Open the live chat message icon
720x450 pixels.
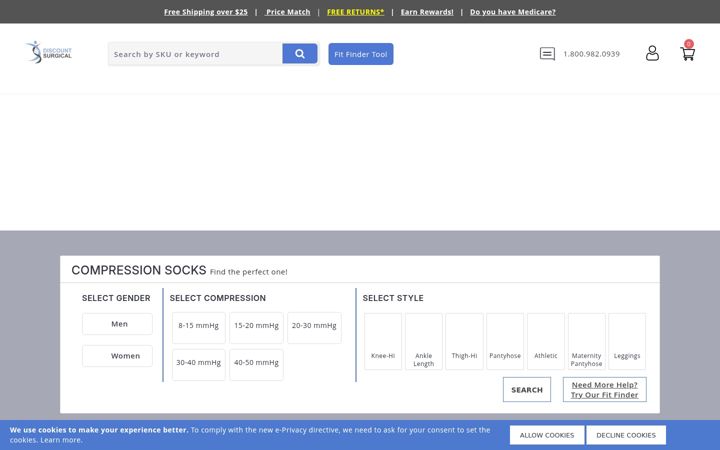pyautogui.click(x=547, y=54)
